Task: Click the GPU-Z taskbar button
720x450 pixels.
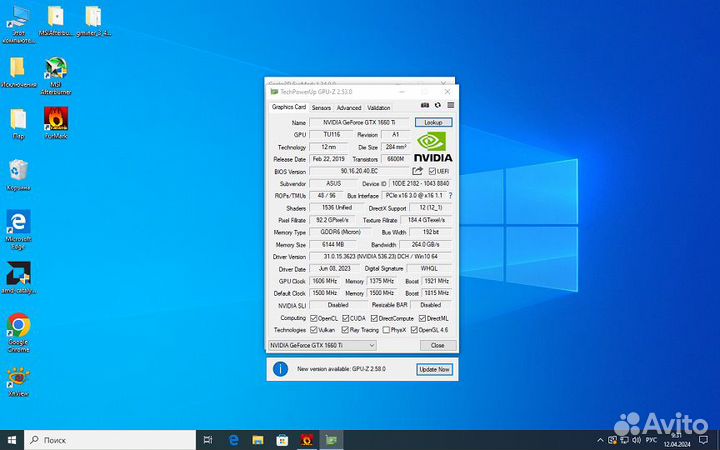Action: [331, 440]
